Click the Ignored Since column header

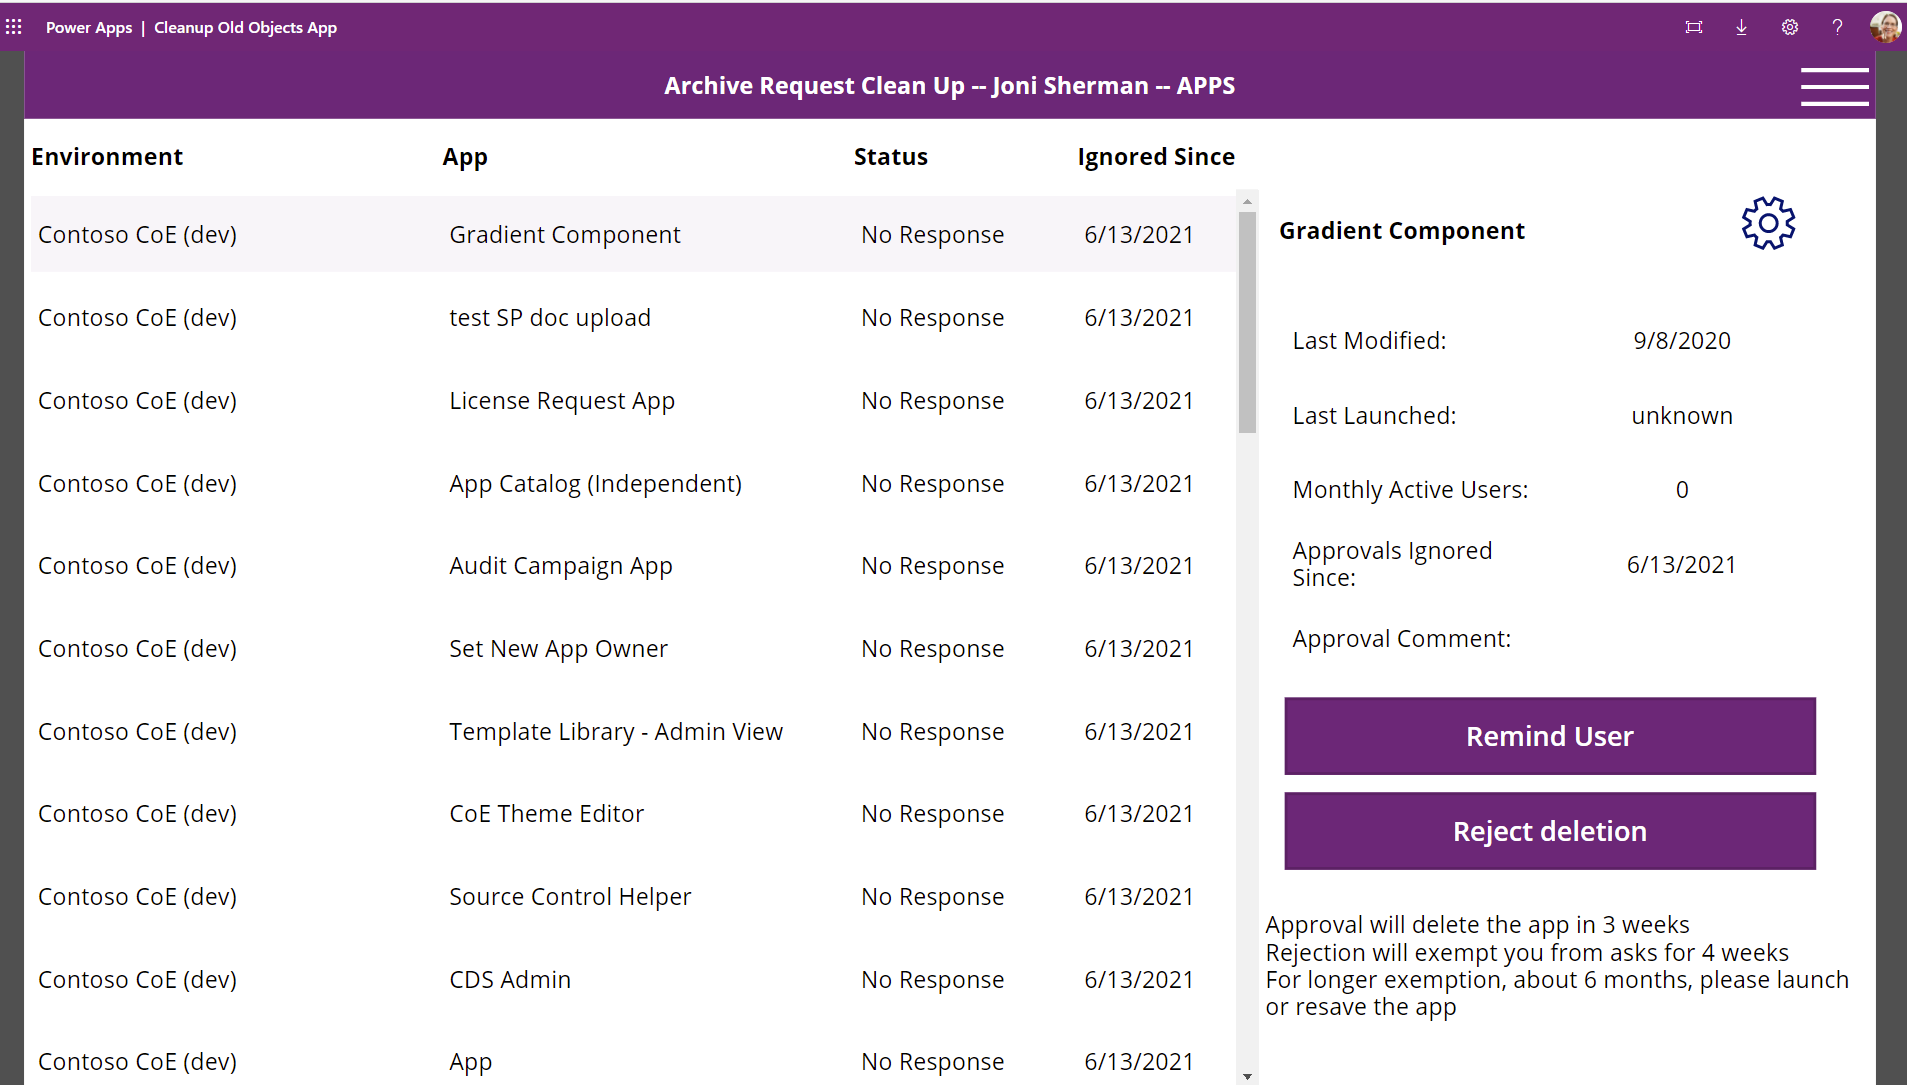[x=1156, y=156]
